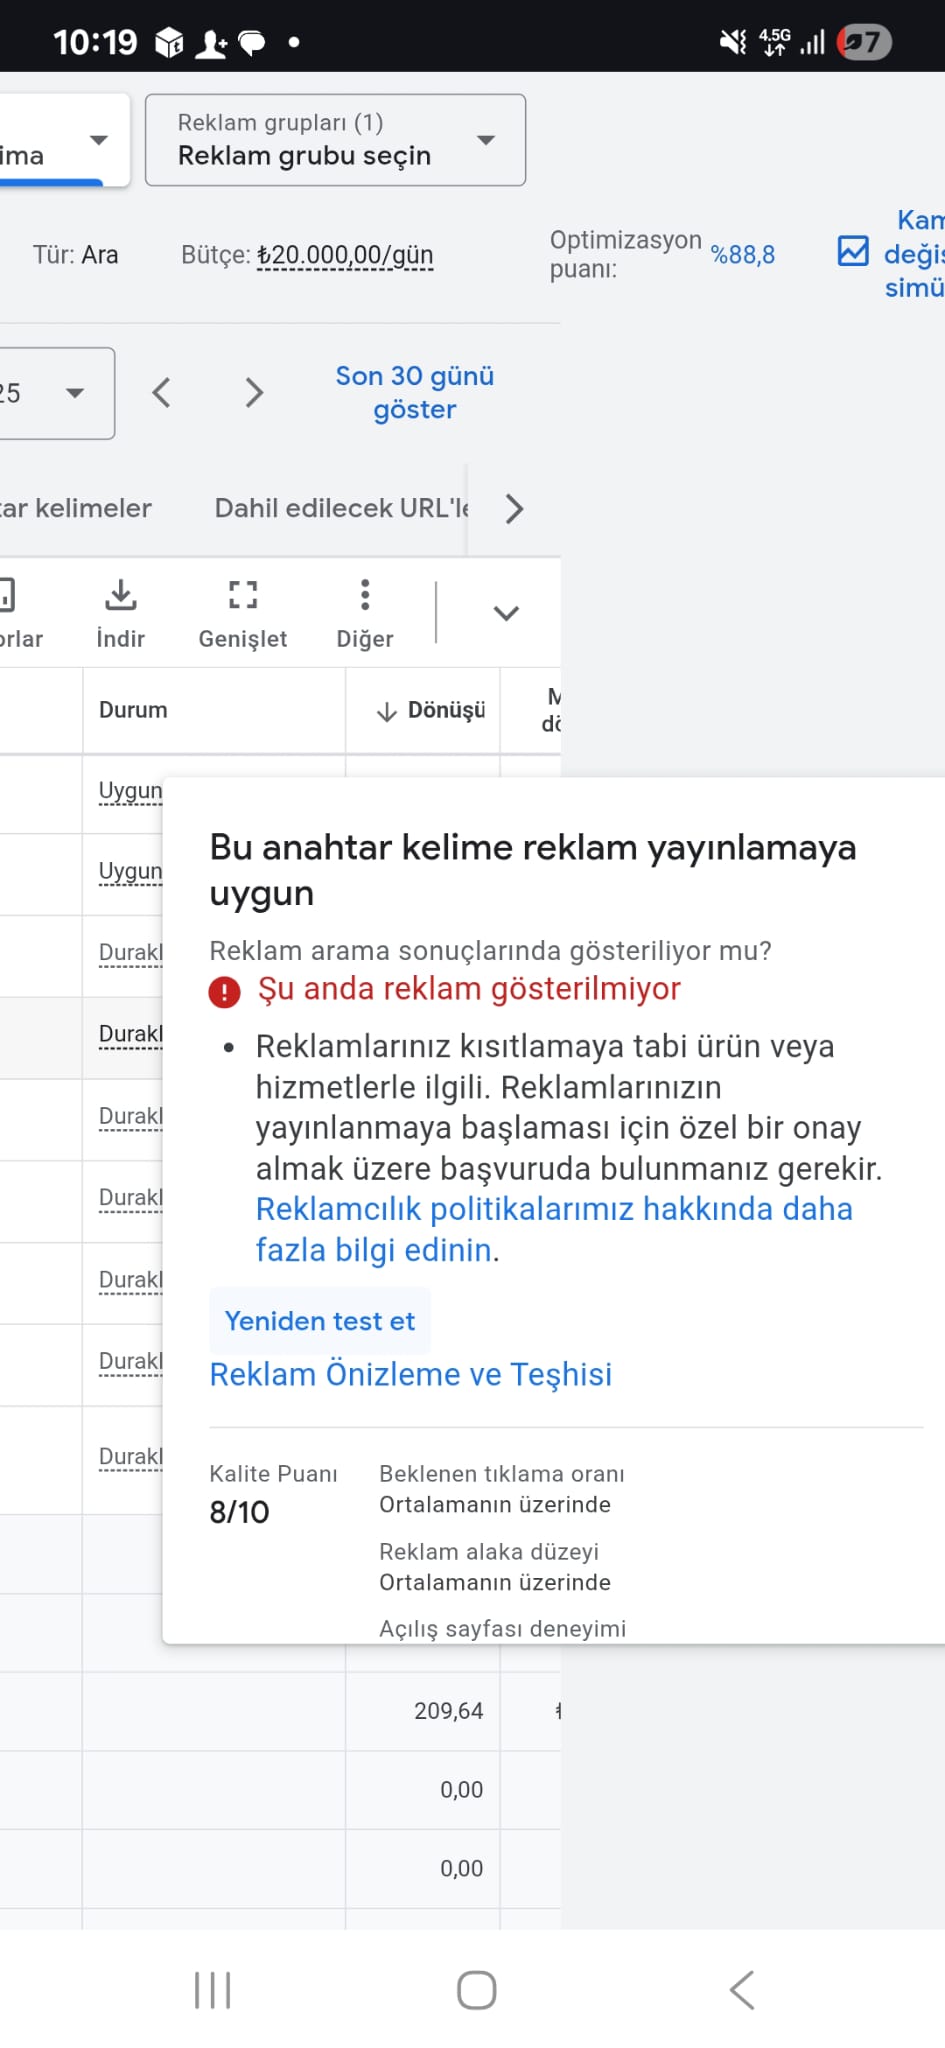
Task: Go to previous date period arrow
Action: pos(161,393)
